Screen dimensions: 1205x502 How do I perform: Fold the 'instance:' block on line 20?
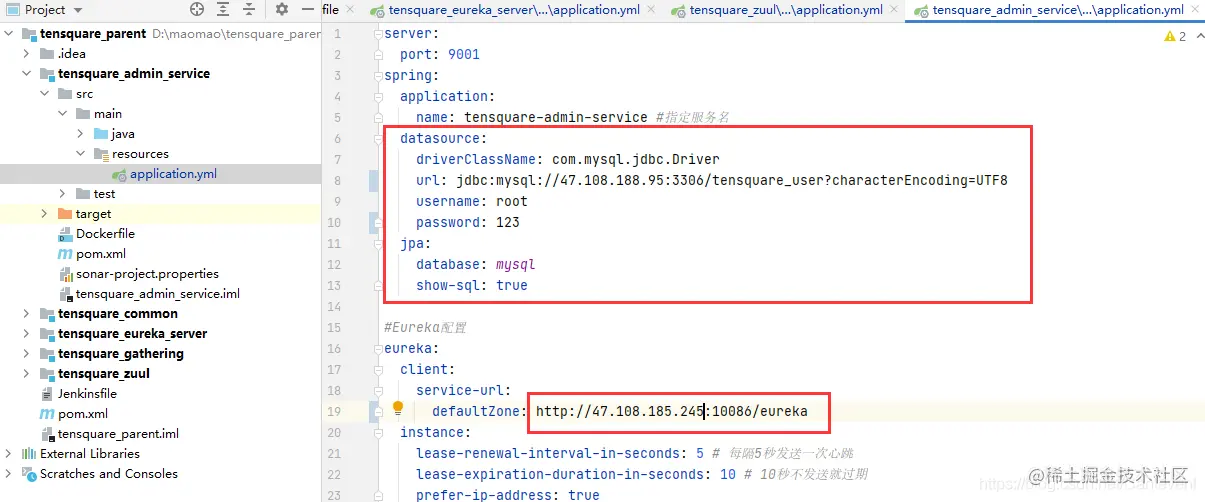pos(376,432)
